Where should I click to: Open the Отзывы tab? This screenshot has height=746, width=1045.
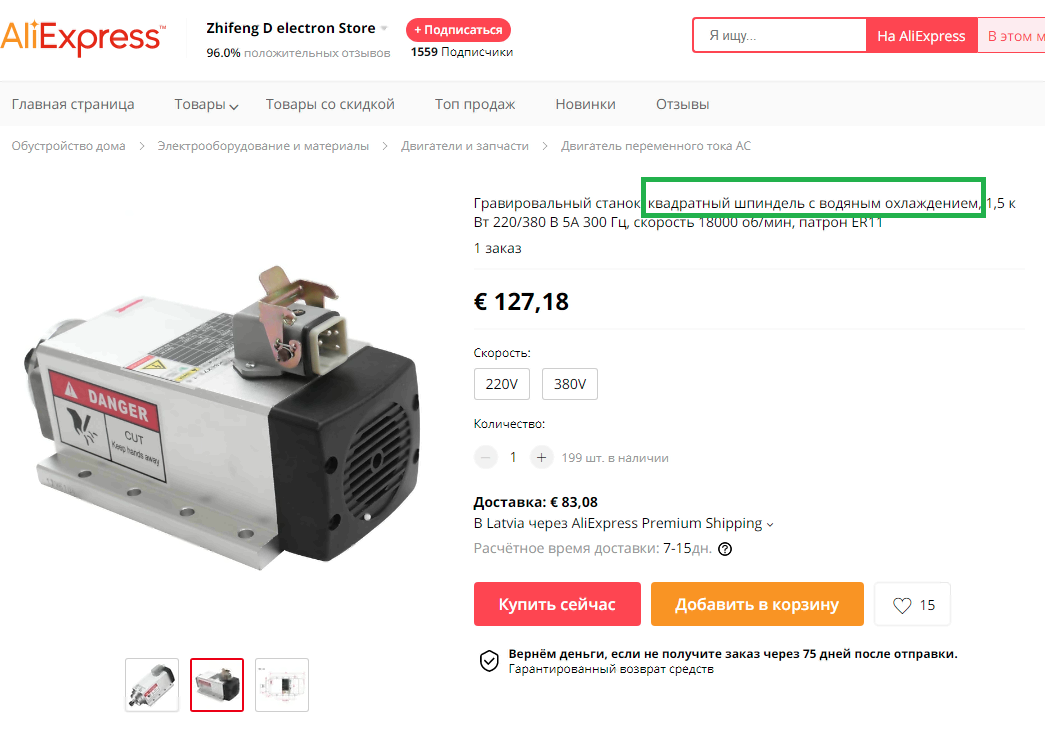tap(682, 104)
